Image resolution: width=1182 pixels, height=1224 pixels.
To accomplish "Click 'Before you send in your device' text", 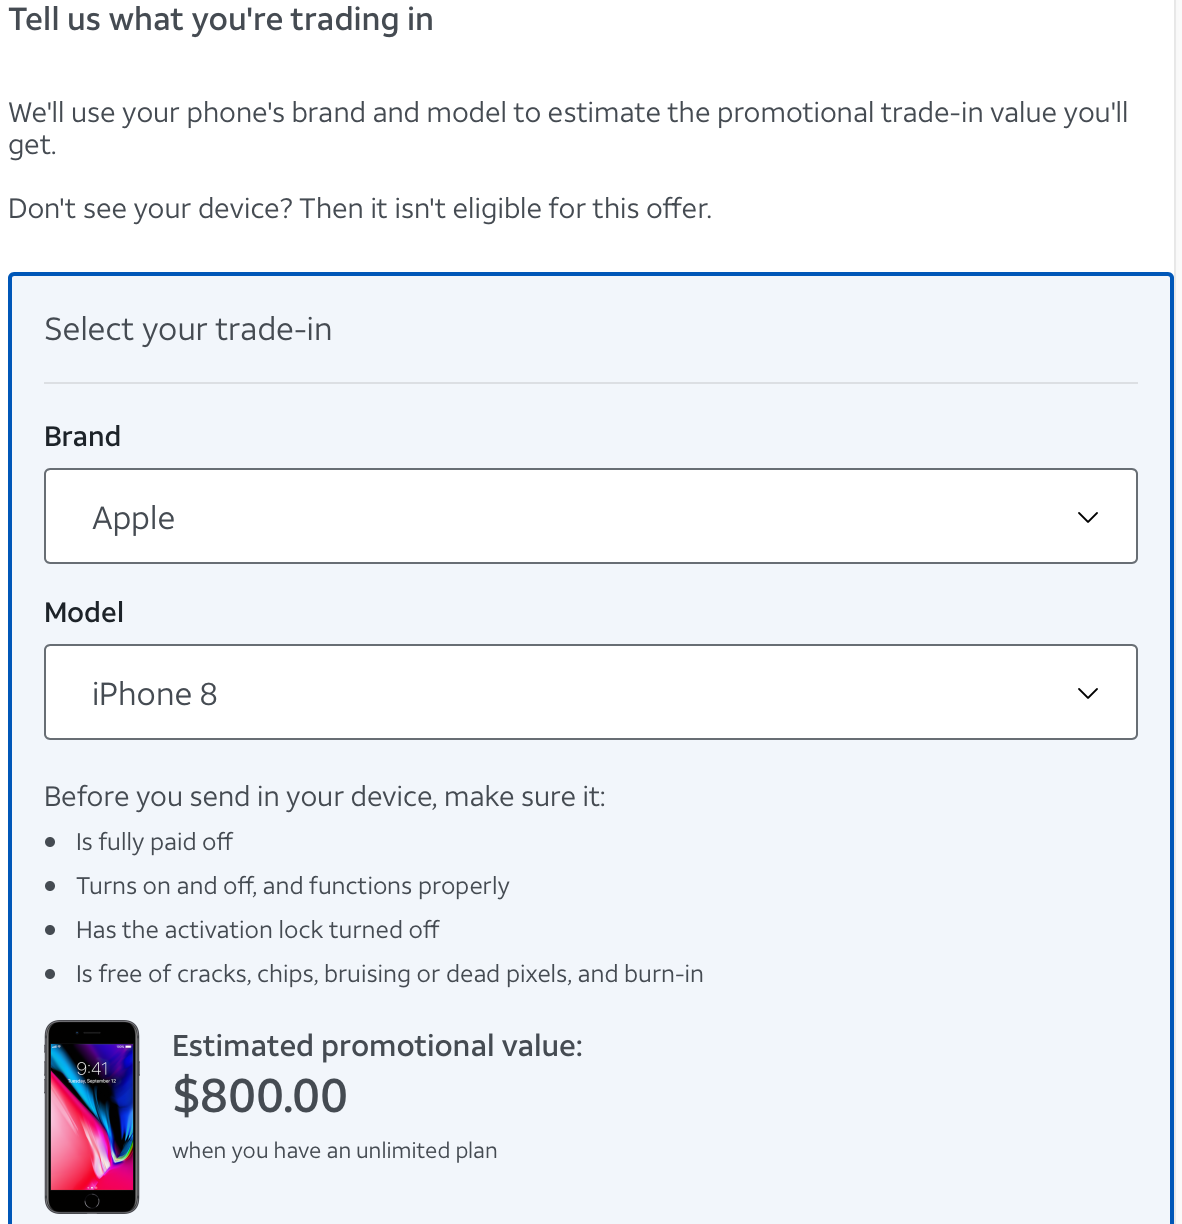I will [x=324, y=797].
